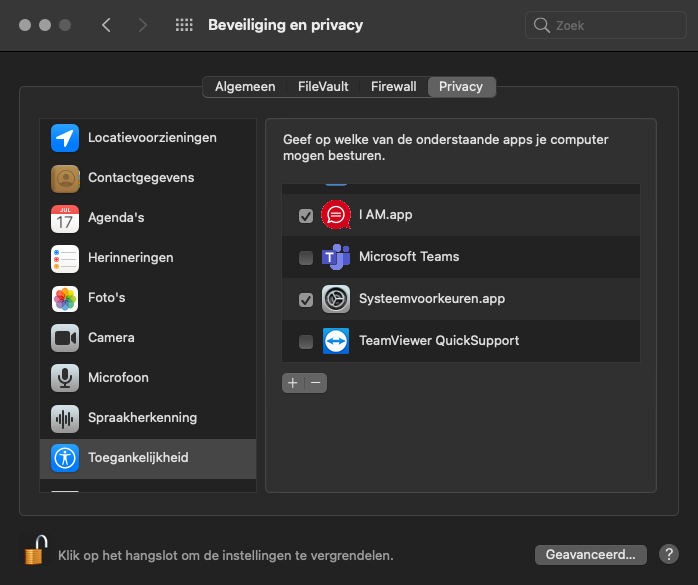Screen dimensions: 698x585
Task: Switch to the FileVault tab
Action: [323, 87]
